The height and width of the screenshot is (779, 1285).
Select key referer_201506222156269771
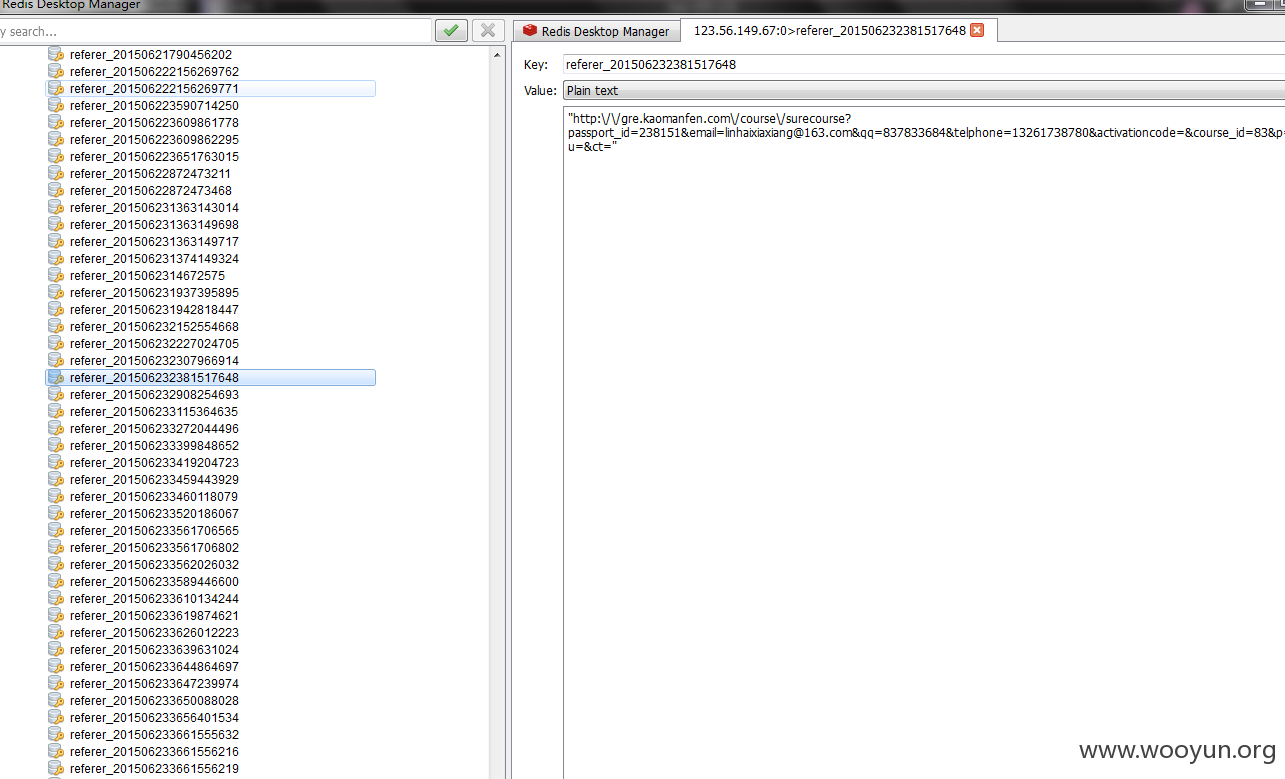154,89
